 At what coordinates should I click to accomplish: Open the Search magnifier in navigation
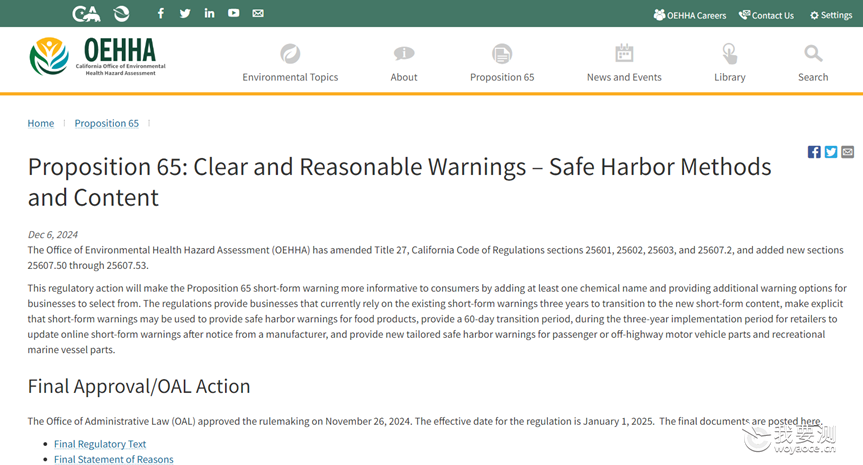point(813,63)
